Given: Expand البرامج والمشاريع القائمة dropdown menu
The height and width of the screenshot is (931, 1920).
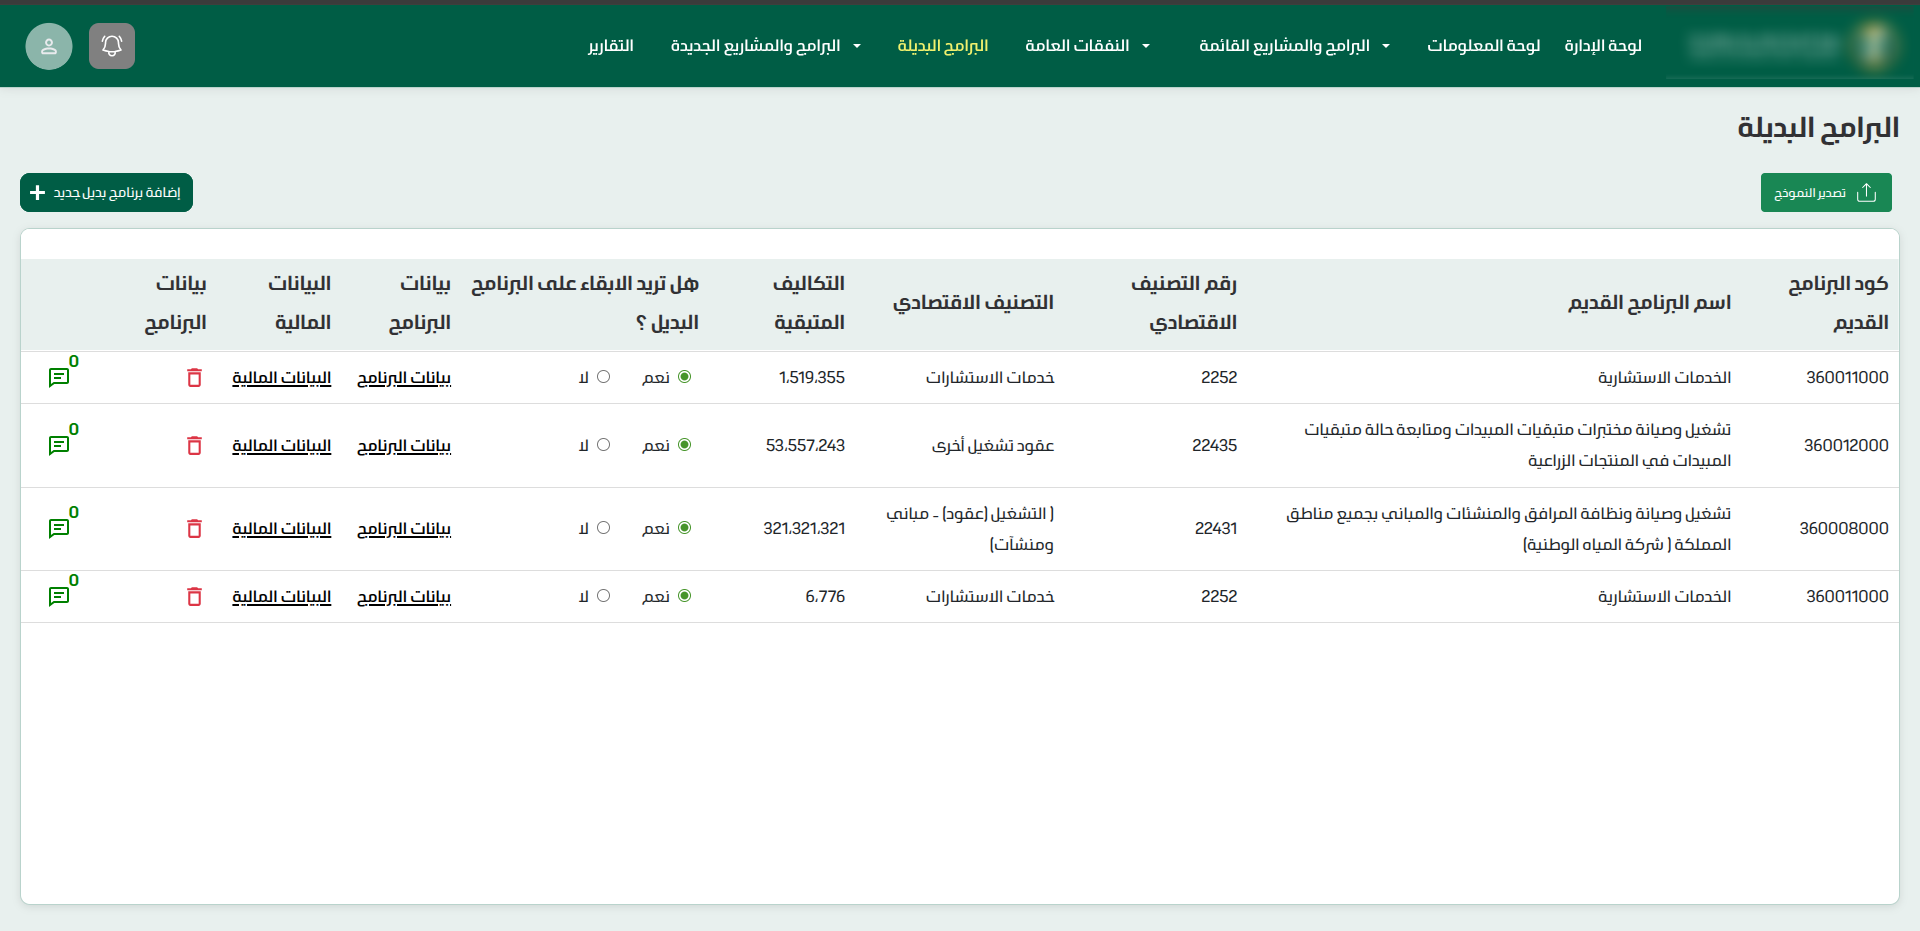Looking at the screenshot, I should (1294, 46).
